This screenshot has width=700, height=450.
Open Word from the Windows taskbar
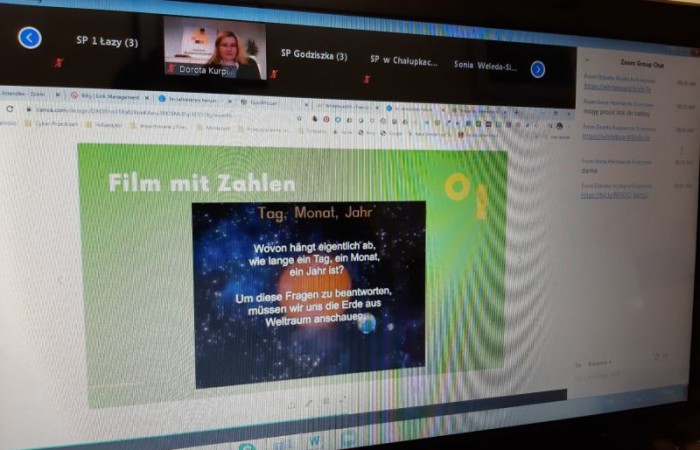point(314,439)
